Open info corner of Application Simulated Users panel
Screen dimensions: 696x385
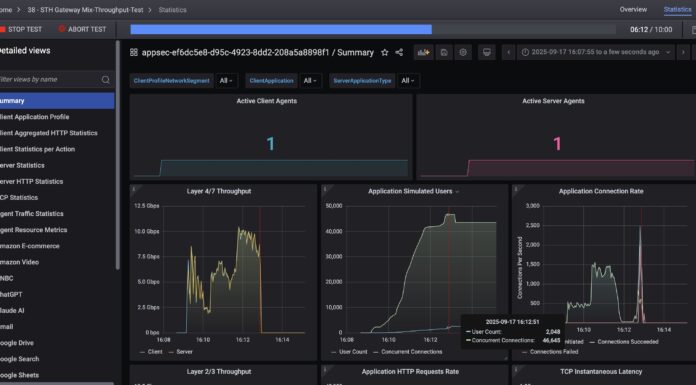[325, 190]
